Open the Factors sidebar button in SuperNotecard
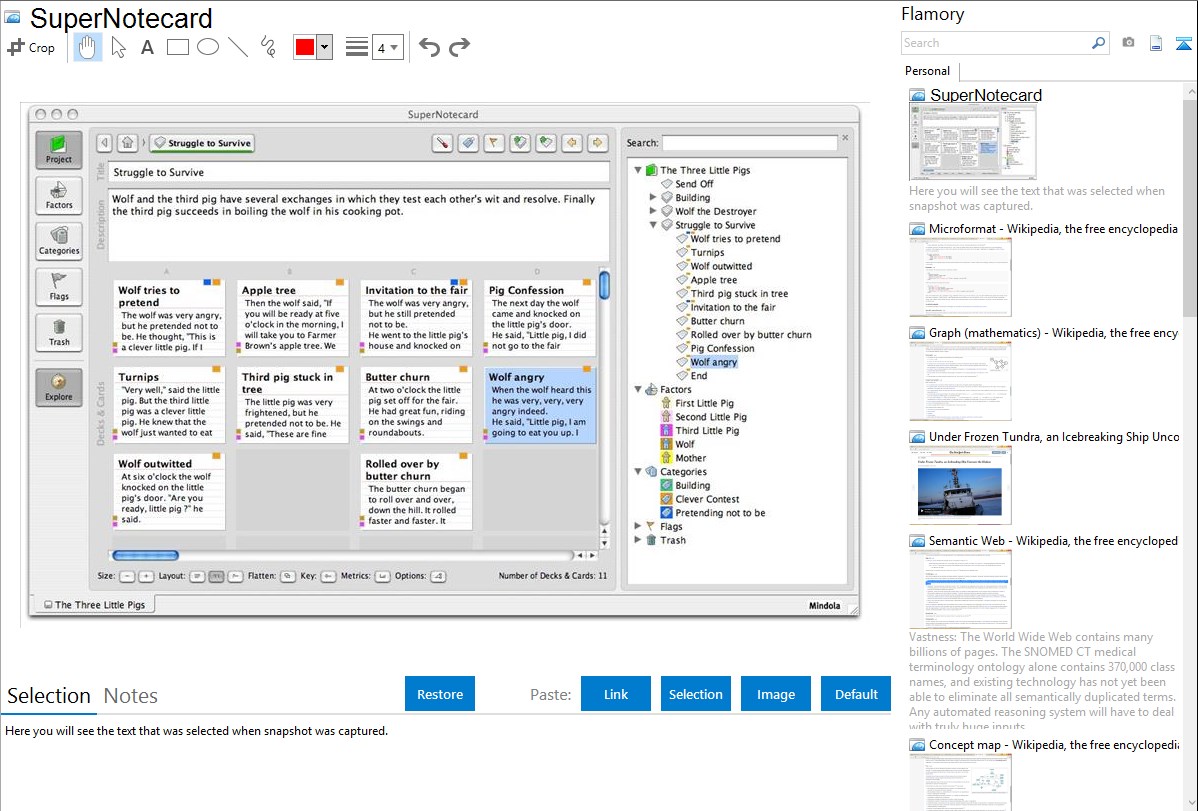Viewport: 1198px width, 811px height. [59, 196]
